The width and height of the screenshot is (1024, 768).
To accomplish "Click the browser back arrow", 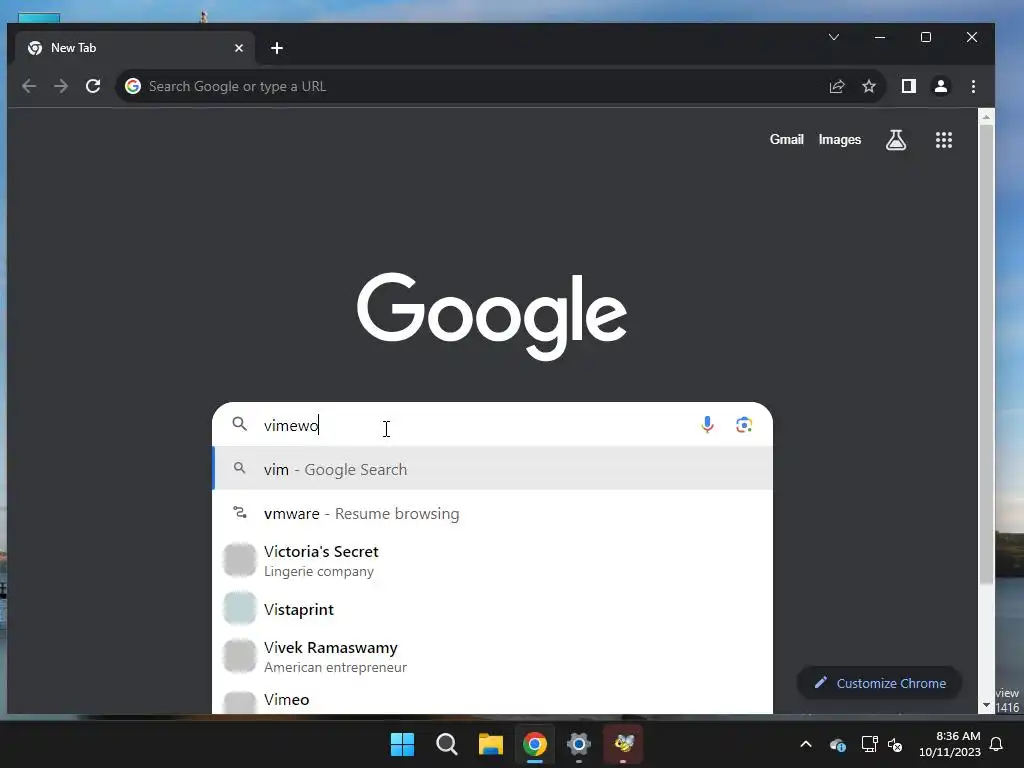I will tap(29, 86).
